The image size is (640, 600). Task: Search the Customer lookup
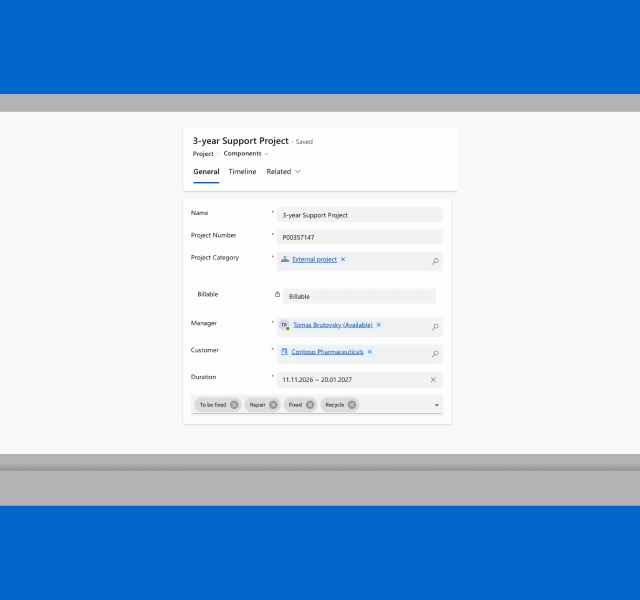[436, 354]
